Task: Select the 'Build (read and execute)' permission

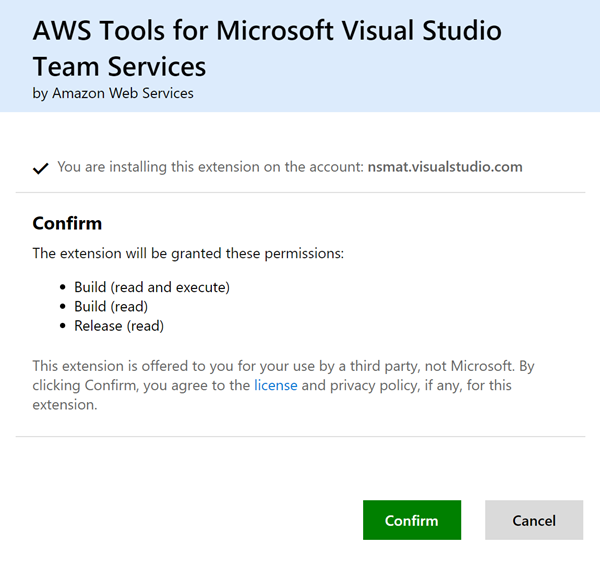Action: click(x=152, y=287)
